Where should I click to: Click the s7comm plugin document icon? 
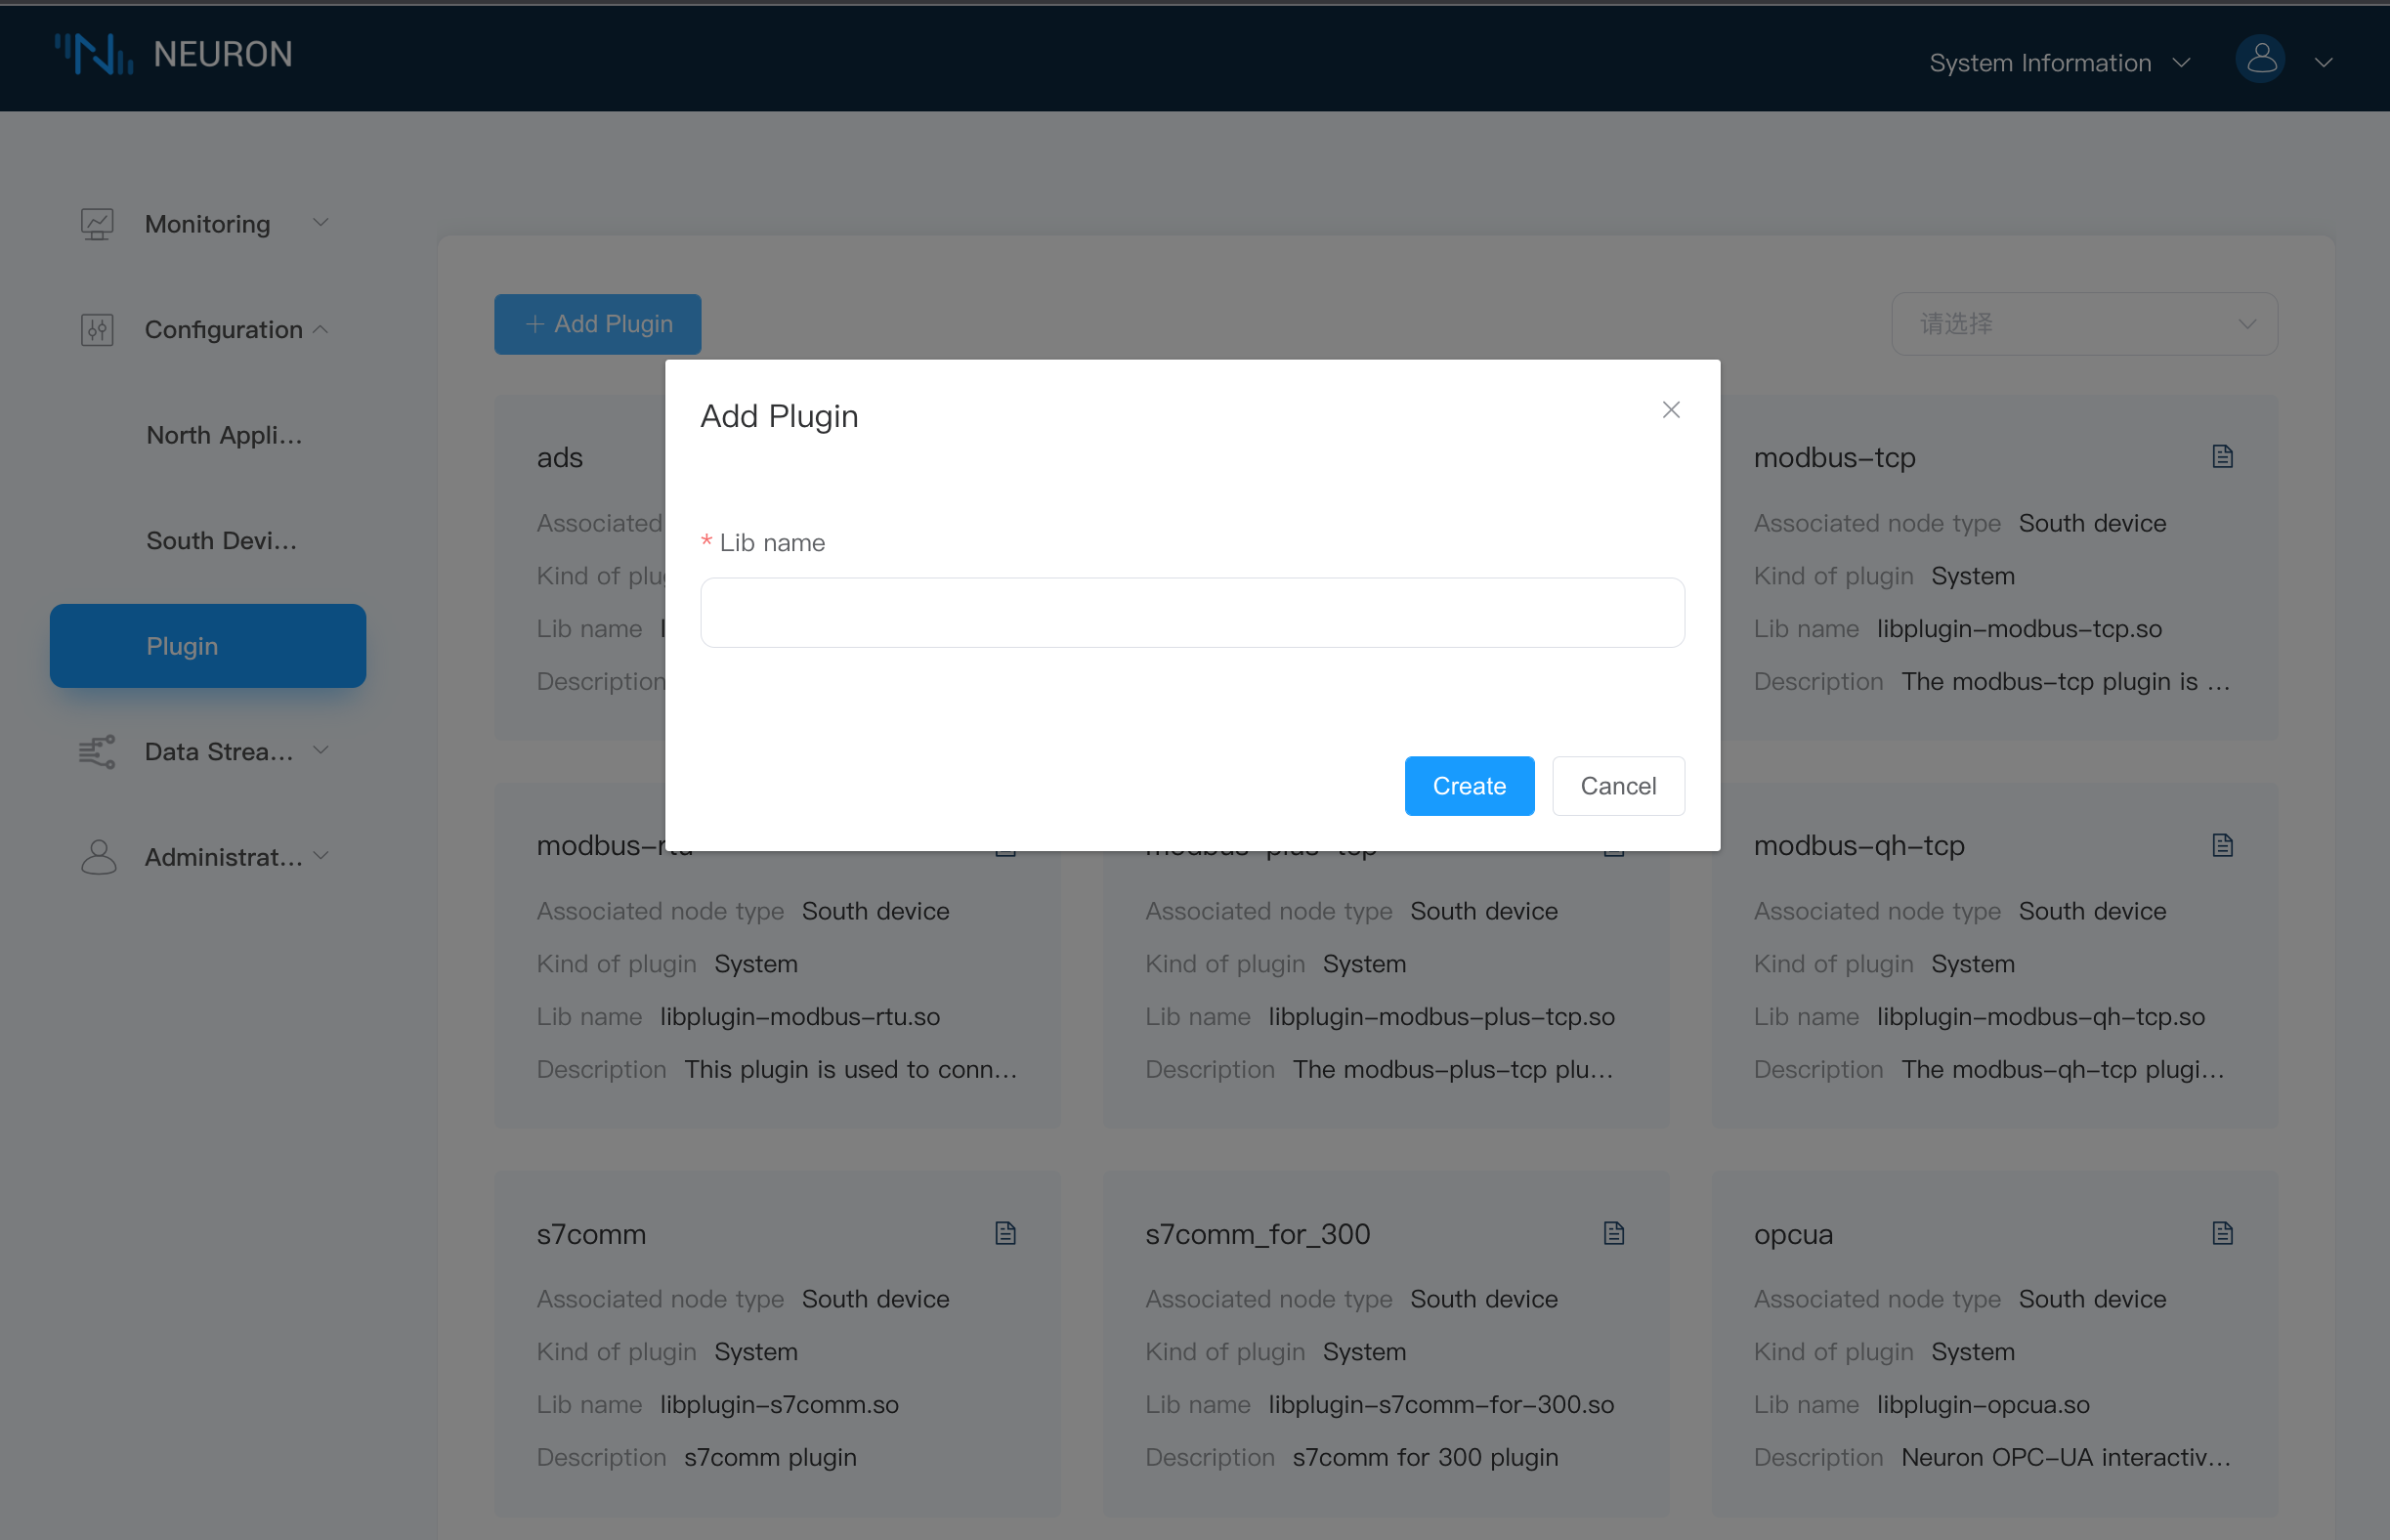(1005, 1231)
